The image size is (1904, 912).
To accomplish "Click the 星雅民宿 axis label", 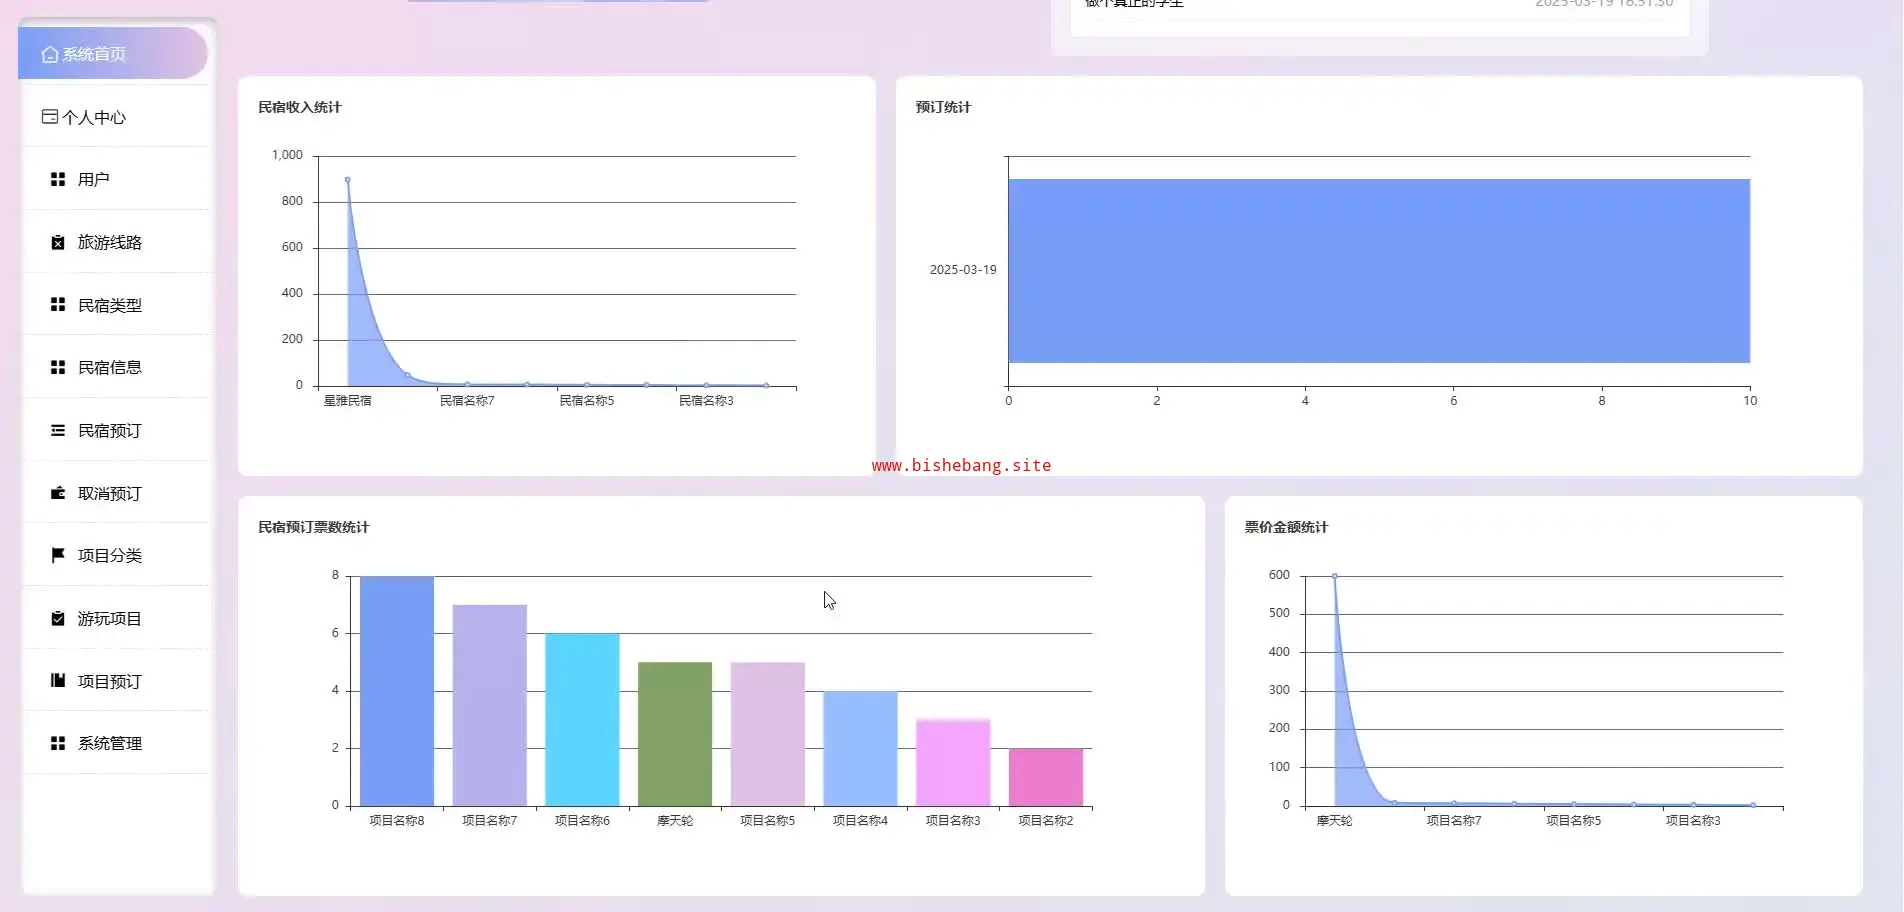I will (x=348, y=401).
